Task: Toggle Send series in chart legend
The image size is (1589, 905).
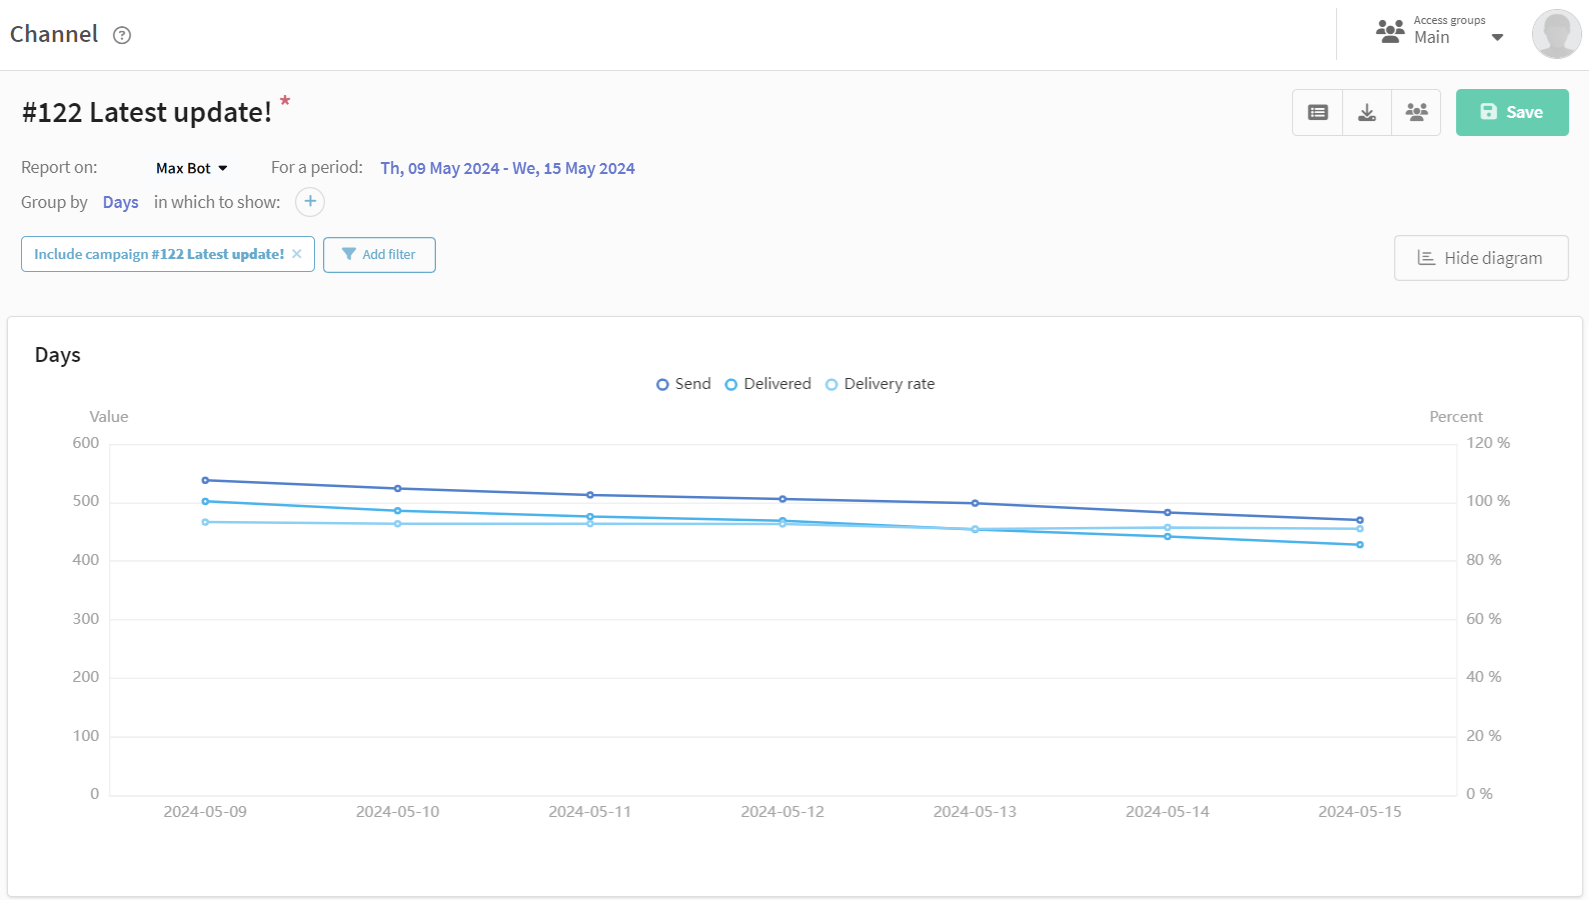Action: point(684,384)
